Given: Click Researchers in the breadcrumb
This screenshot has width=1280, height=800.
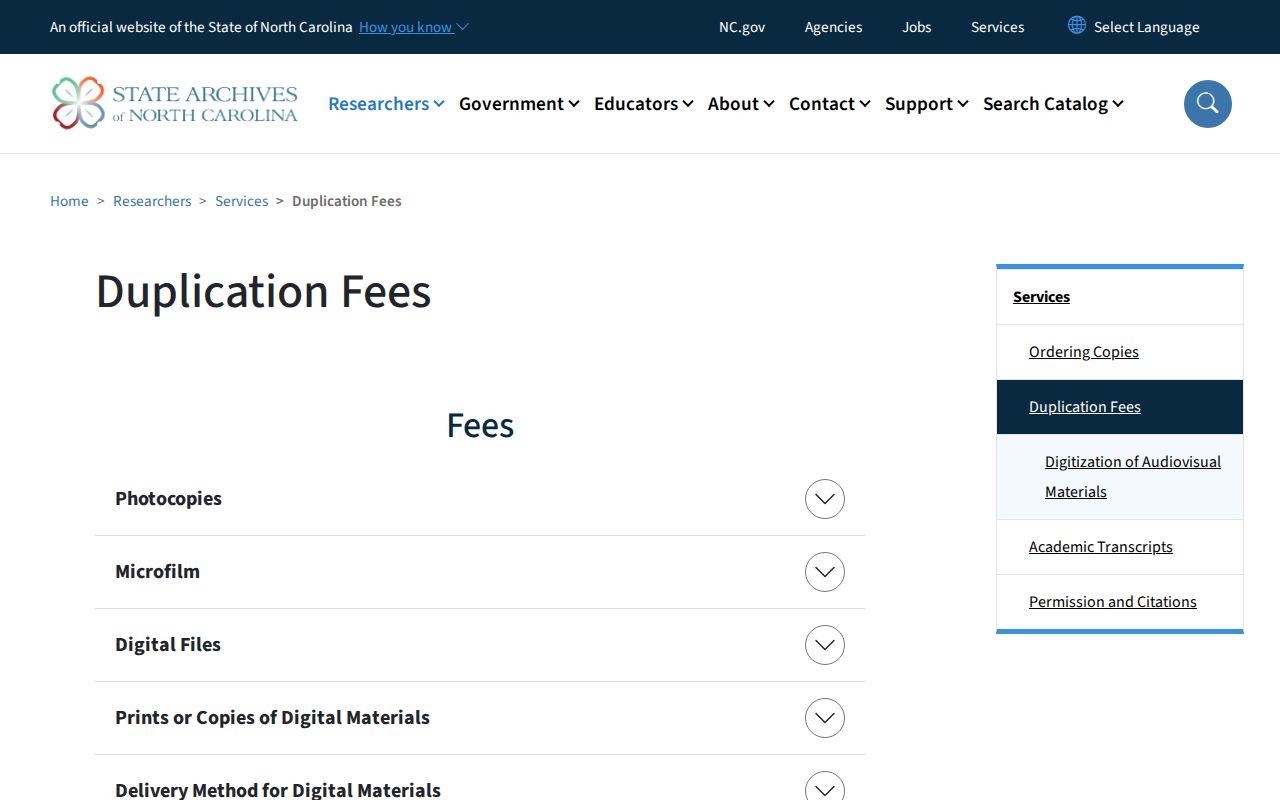Looking at the screenshot, I should pos(152,201).
